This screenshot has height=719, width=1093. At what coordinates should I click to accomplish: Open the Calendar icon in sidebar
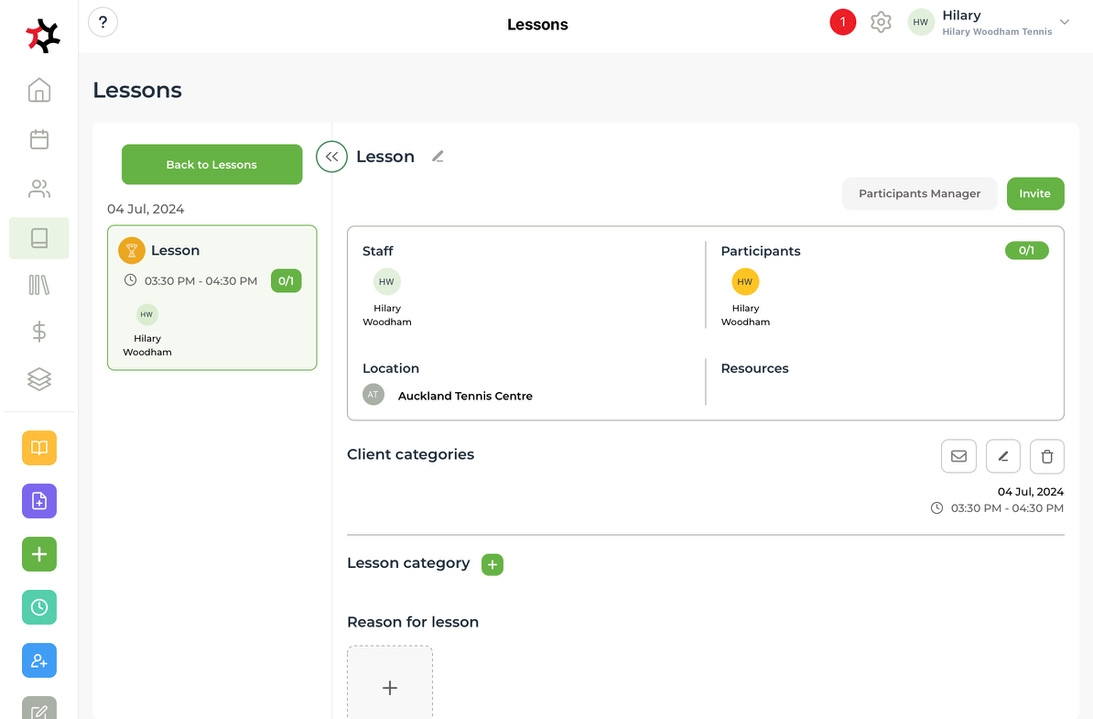click(39, 139)
